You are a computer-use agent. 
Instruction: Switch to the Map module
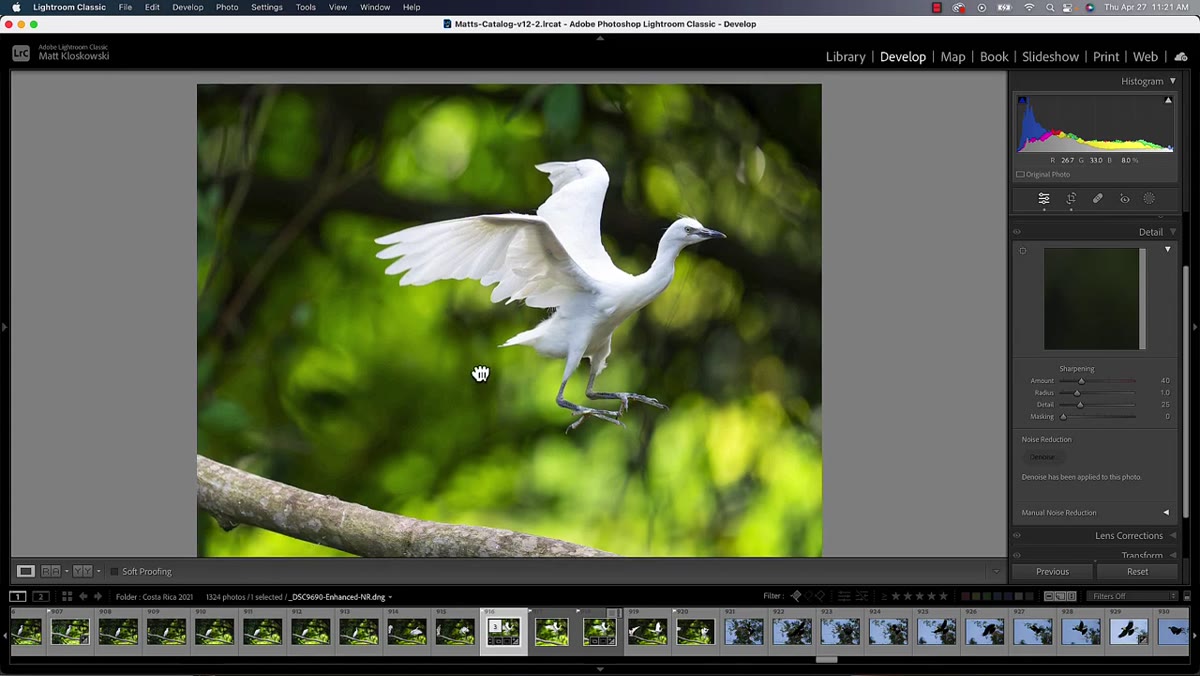pyautogui.click(x=953, y=57)
